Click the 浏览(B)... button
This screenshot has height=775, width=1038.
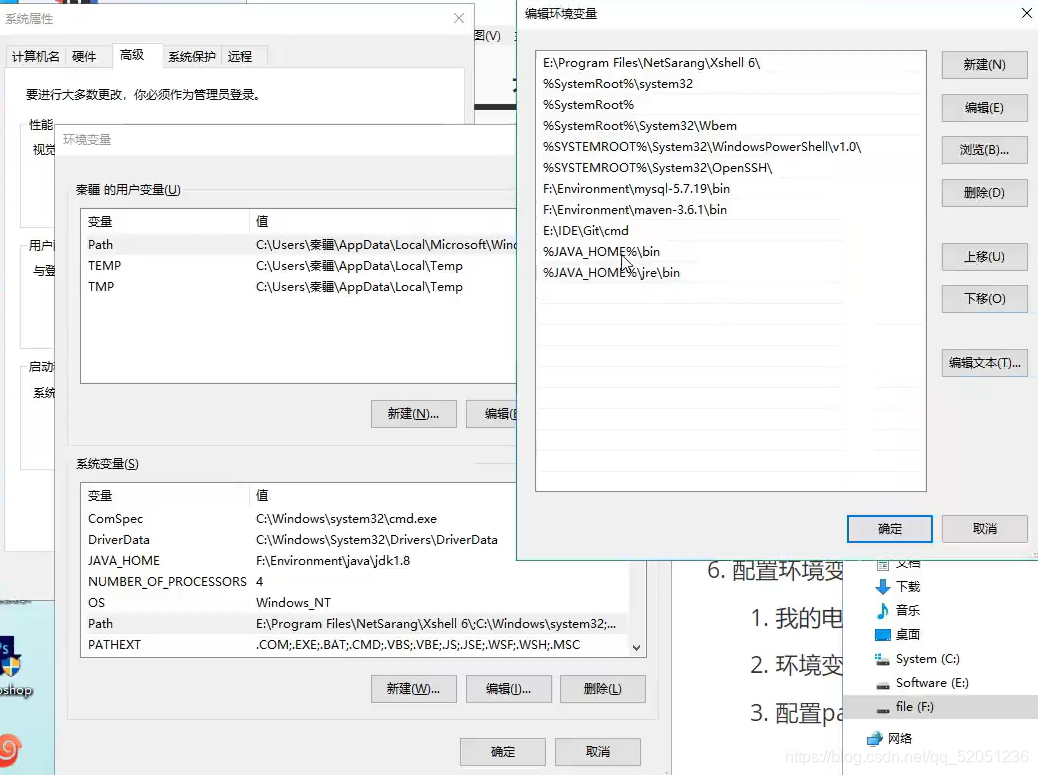pos(984,150)
